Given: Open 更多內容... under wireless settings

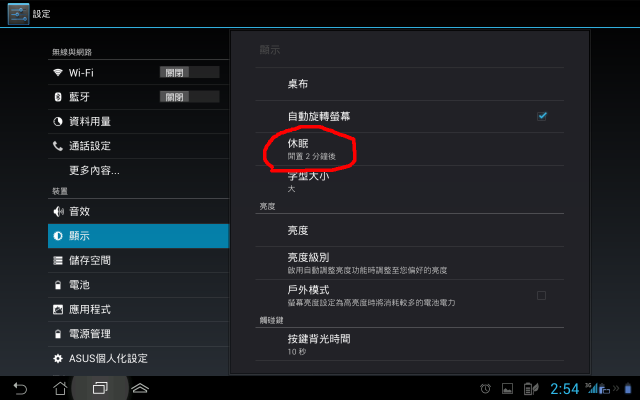Looking at the screenshot, I should (x=138, y=170).
